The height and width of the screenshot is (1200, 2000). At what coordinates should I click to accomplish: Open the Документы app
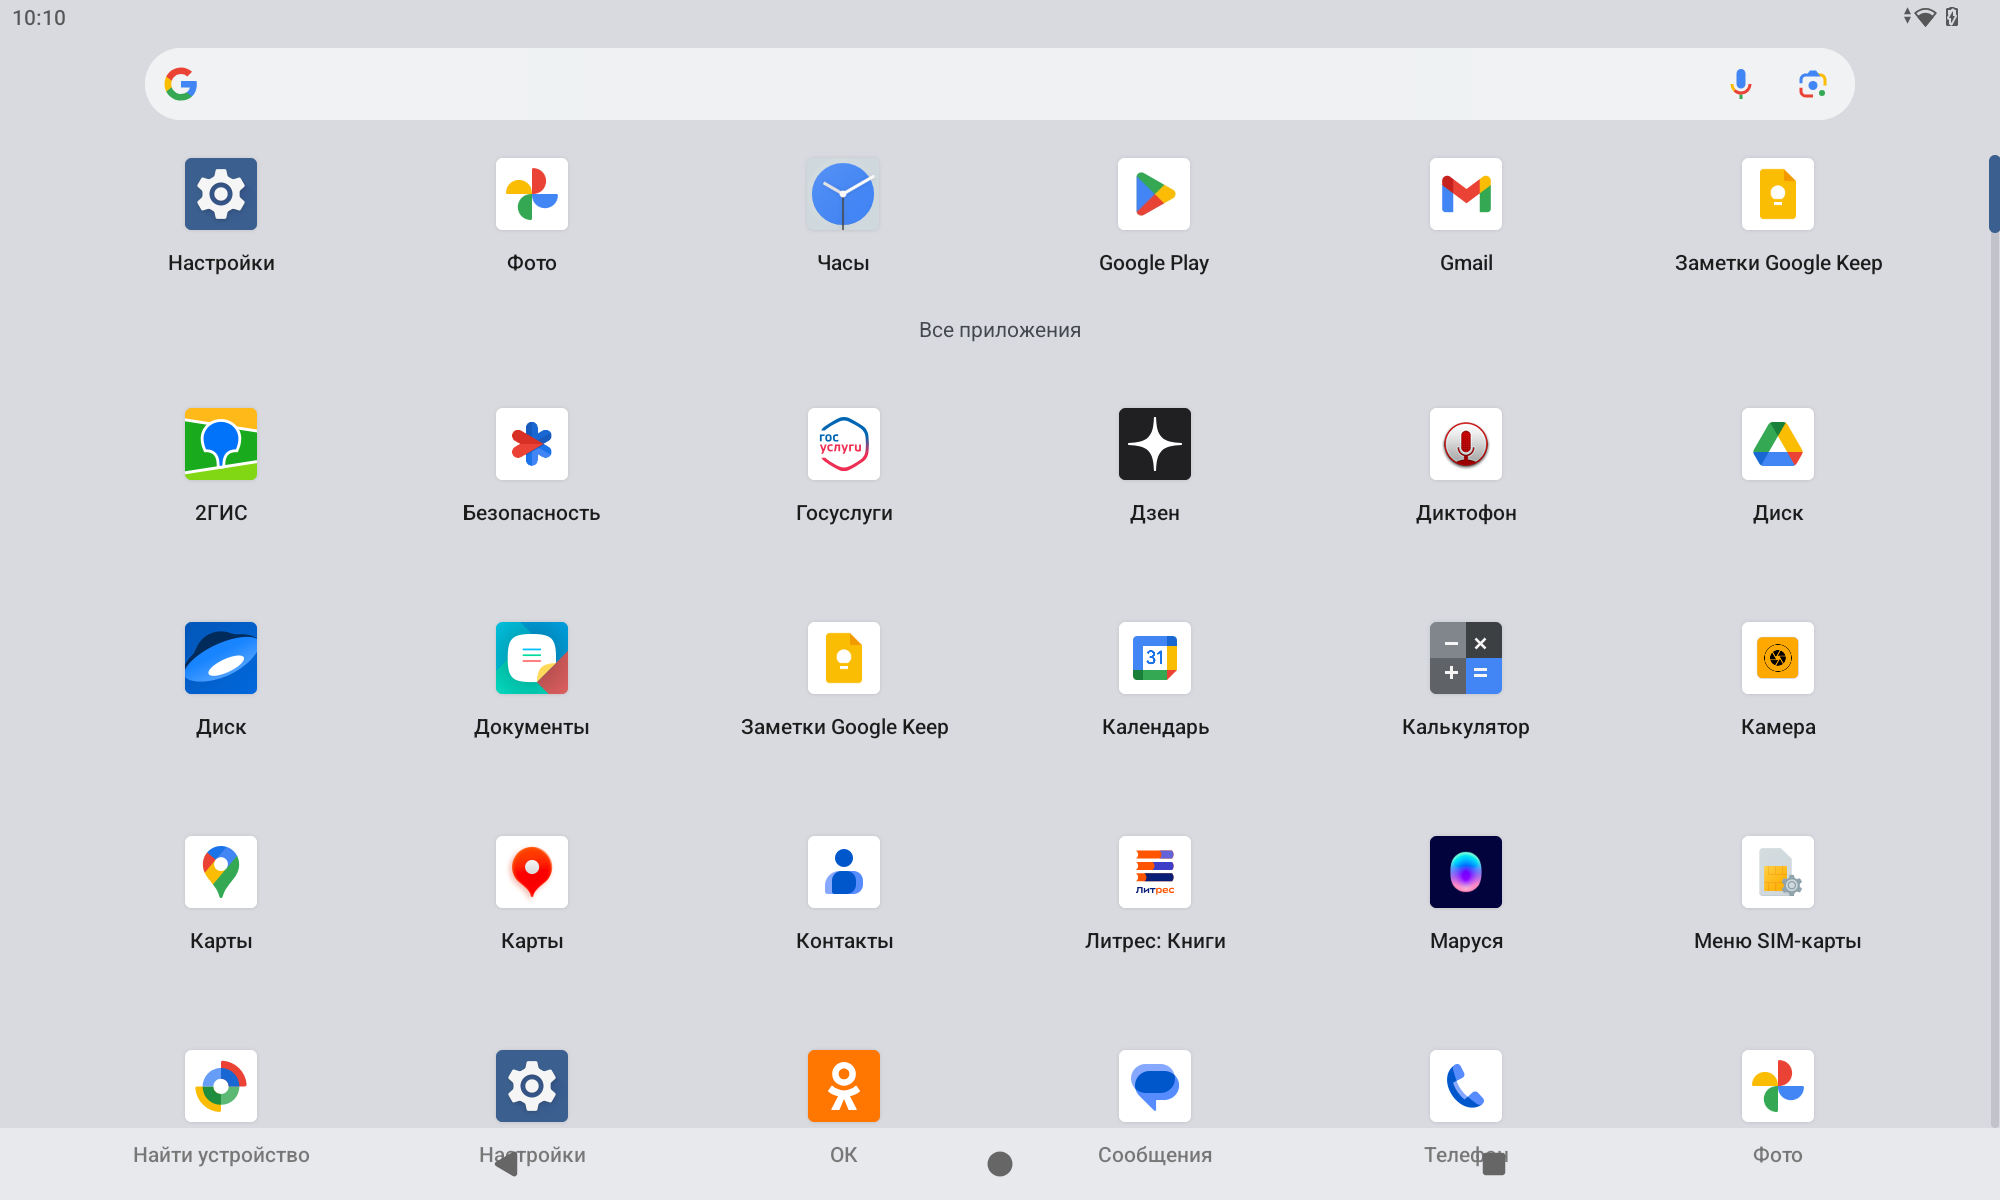point(532,658)
